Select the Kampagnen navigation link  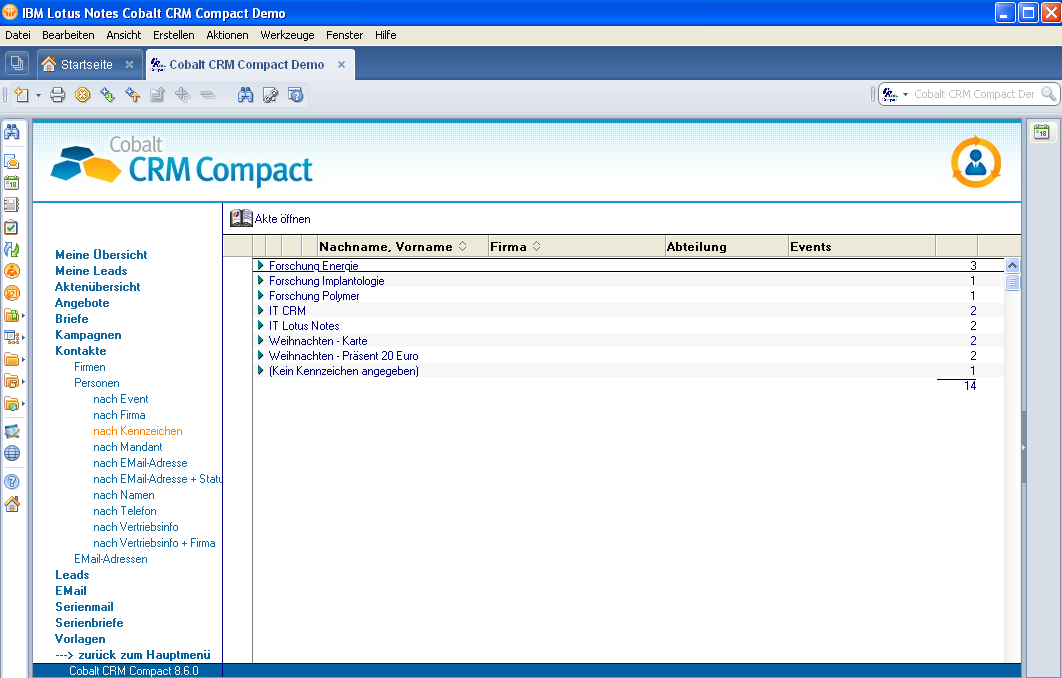click(x=88, y=335)
